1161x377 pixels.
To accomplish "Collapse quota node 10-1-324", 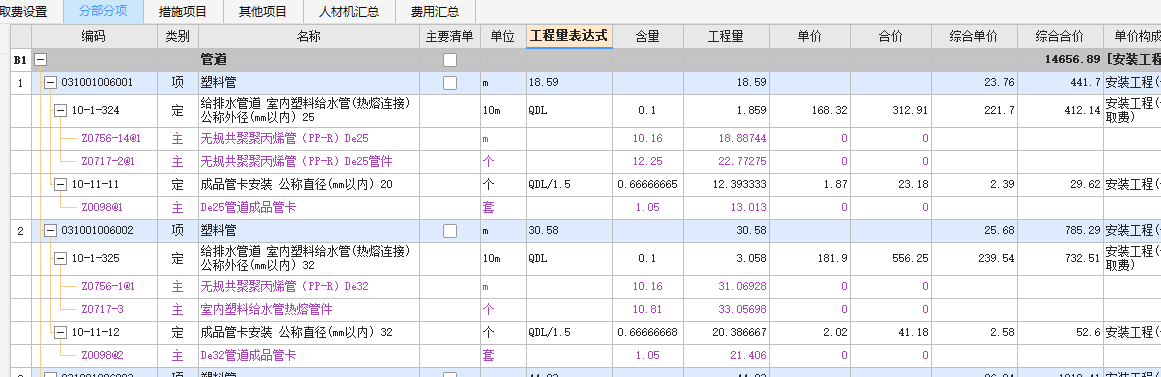I will pyautogui.click(x=61, y=111).
